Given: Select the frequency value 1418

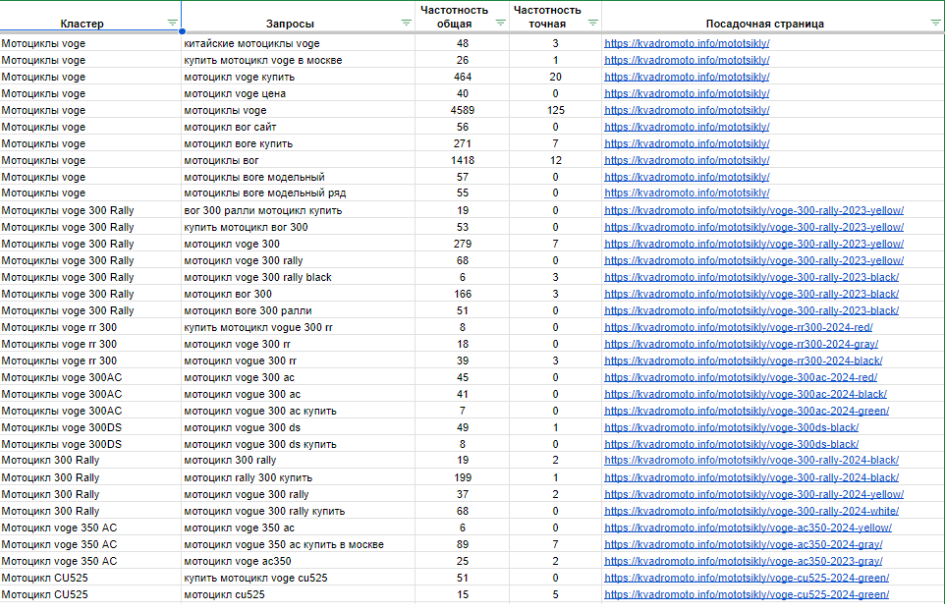Looking at the screenshot, I should (462, 160).
